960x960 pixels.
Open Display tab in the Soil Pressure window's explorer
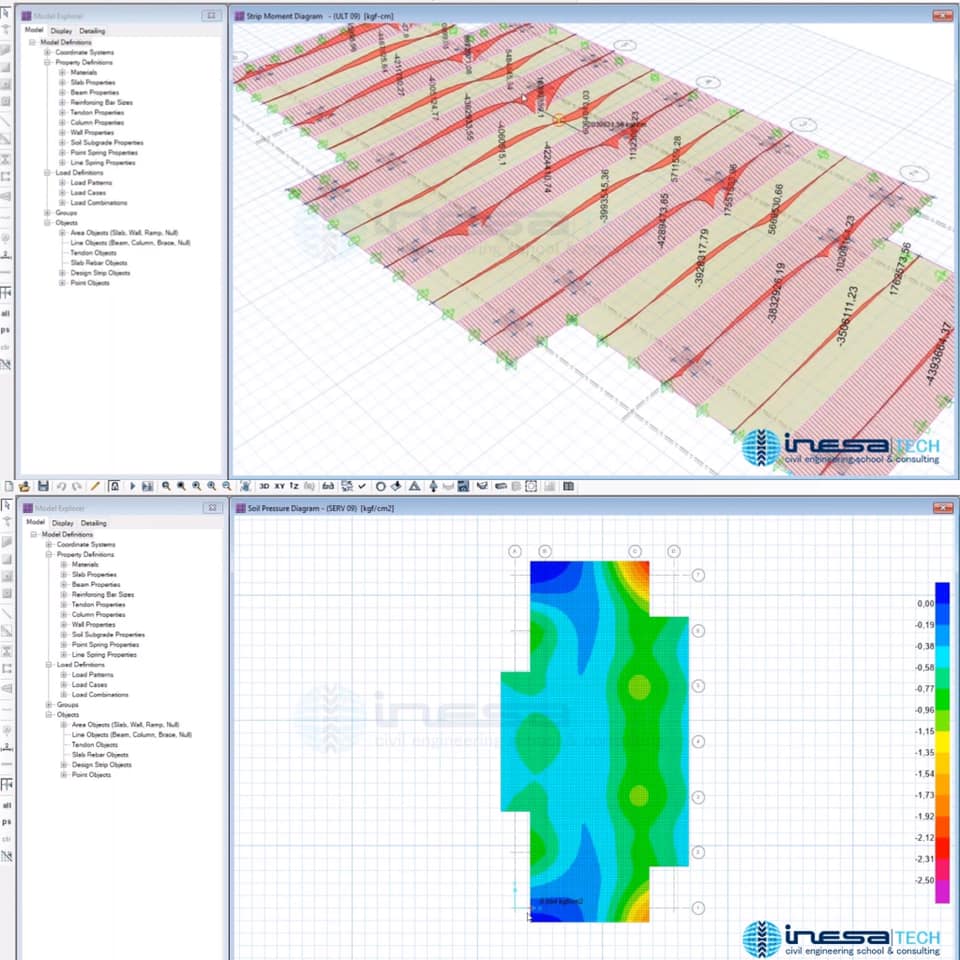tap(62, 523)
